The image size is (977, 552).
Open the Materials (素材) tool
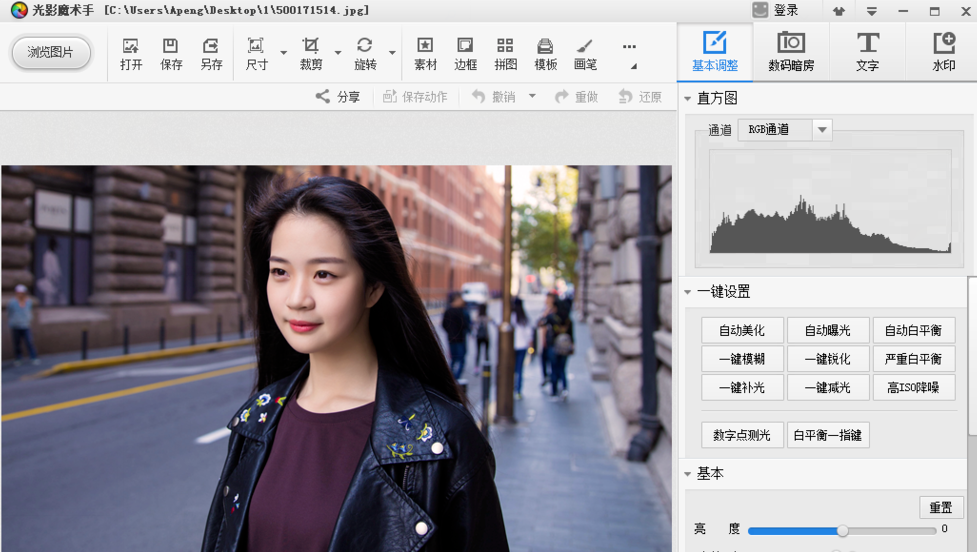click(425, 53)
